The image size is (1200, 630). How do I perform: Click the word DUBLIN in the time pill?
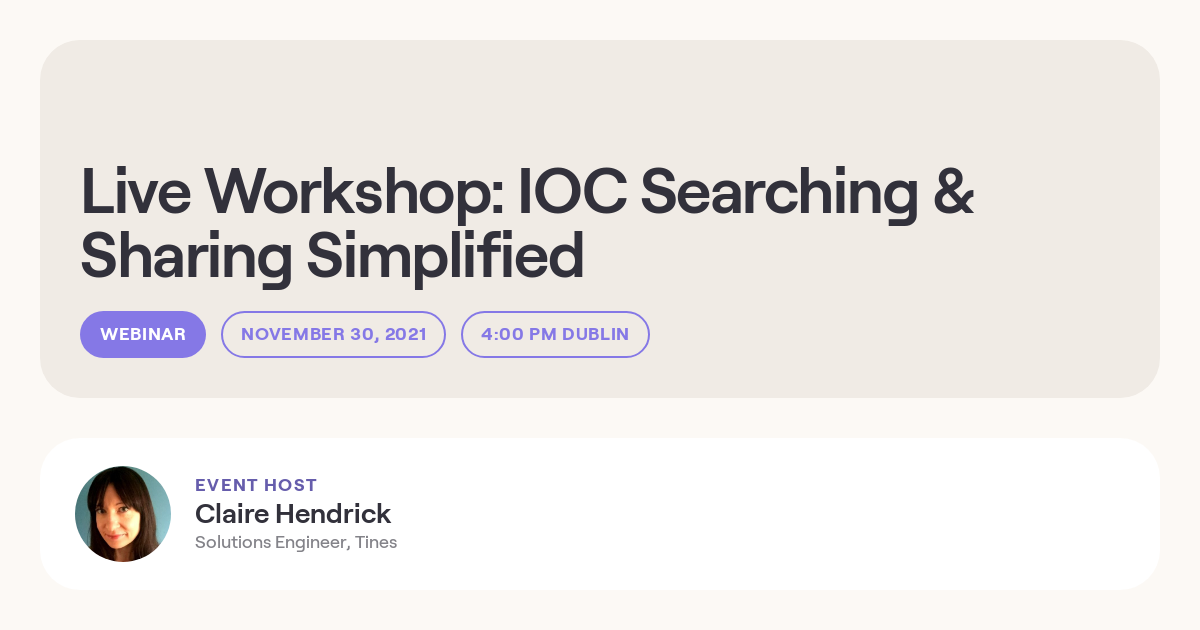tap(596, 334)
